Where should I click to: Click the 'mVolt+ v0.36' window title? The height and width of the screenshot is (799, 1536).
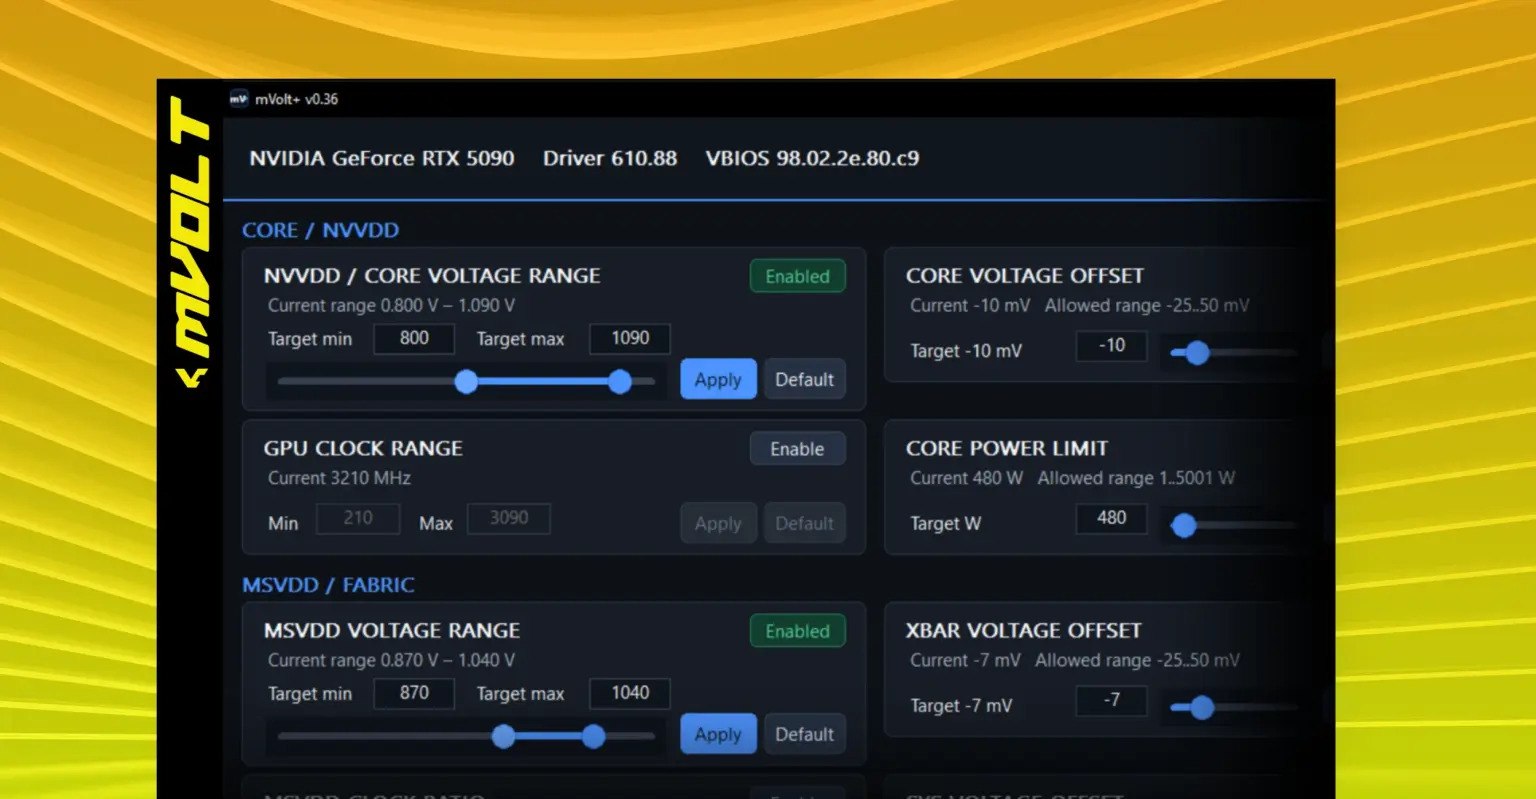[x=296, y=99]
